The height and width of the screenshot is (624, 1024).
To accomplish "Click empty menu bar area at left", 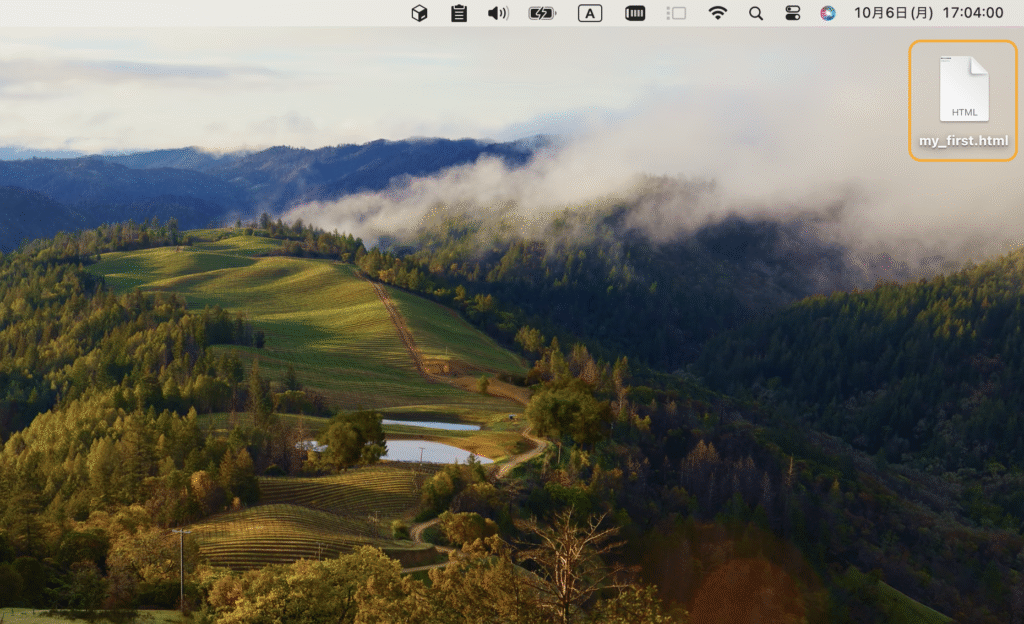I will [x=200, y=13].
